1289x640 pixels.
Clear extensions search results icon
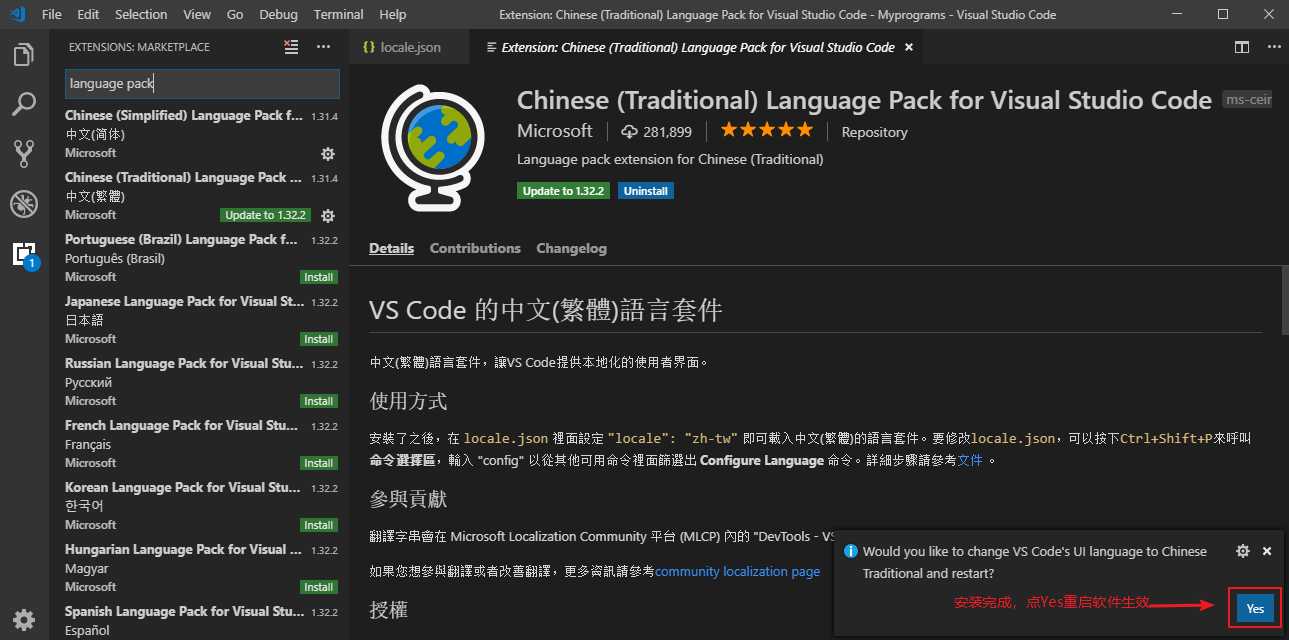[x=291, y=46]
